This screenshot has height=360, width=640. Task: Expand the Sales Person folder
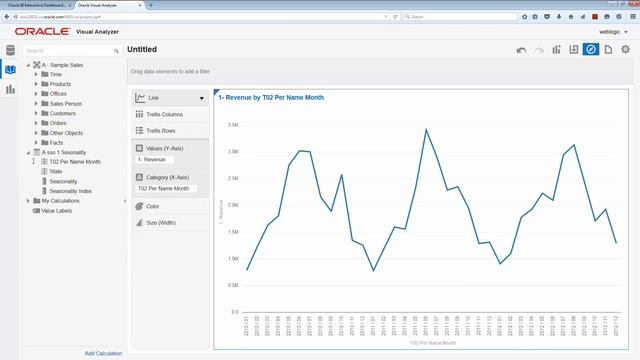tap(36, 103)
